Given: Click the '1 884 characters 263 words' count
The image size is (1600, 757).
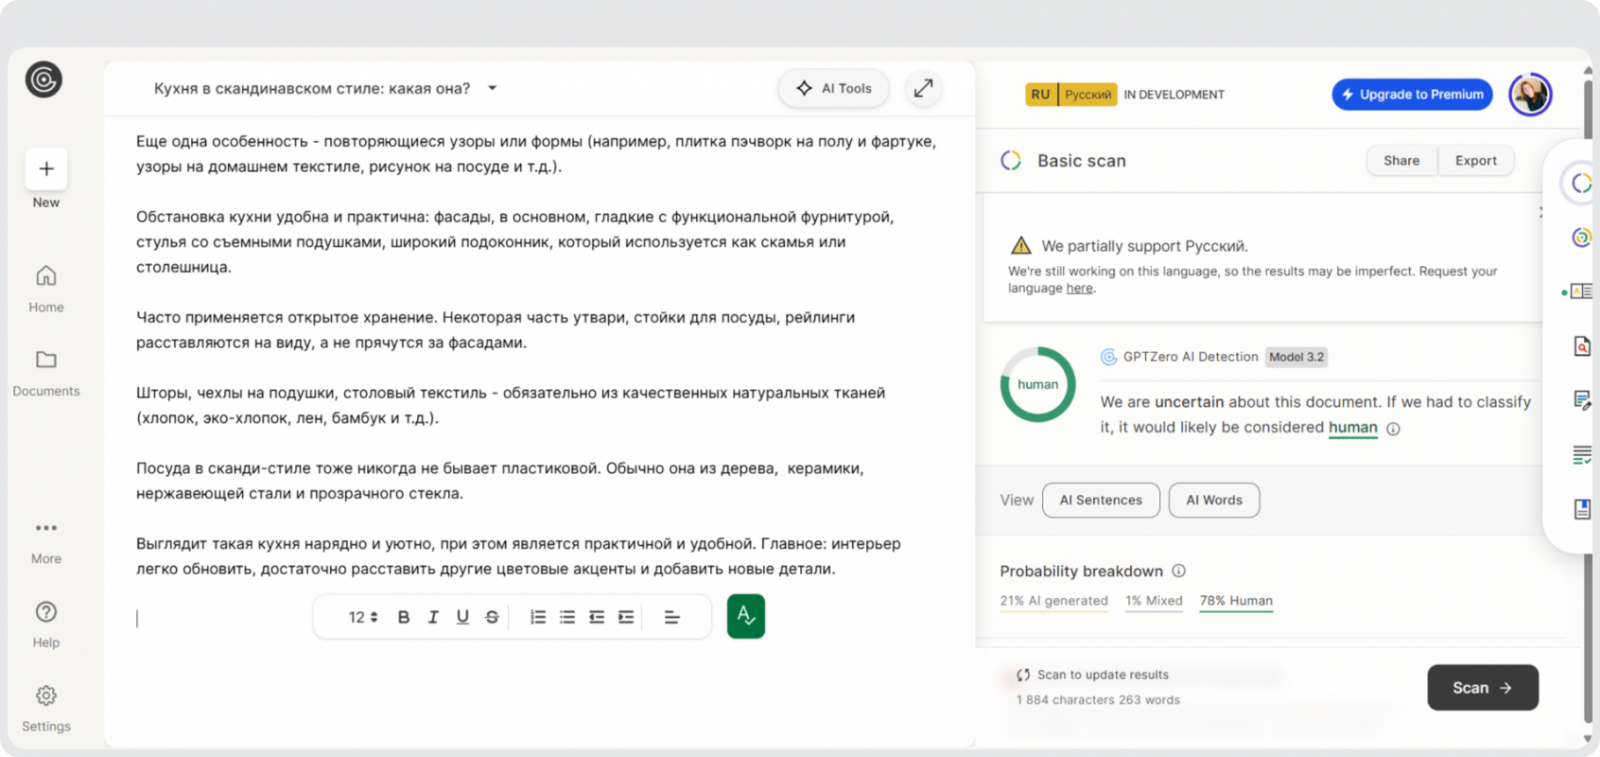Looking at the screenshot, I should click(1098, 700).
